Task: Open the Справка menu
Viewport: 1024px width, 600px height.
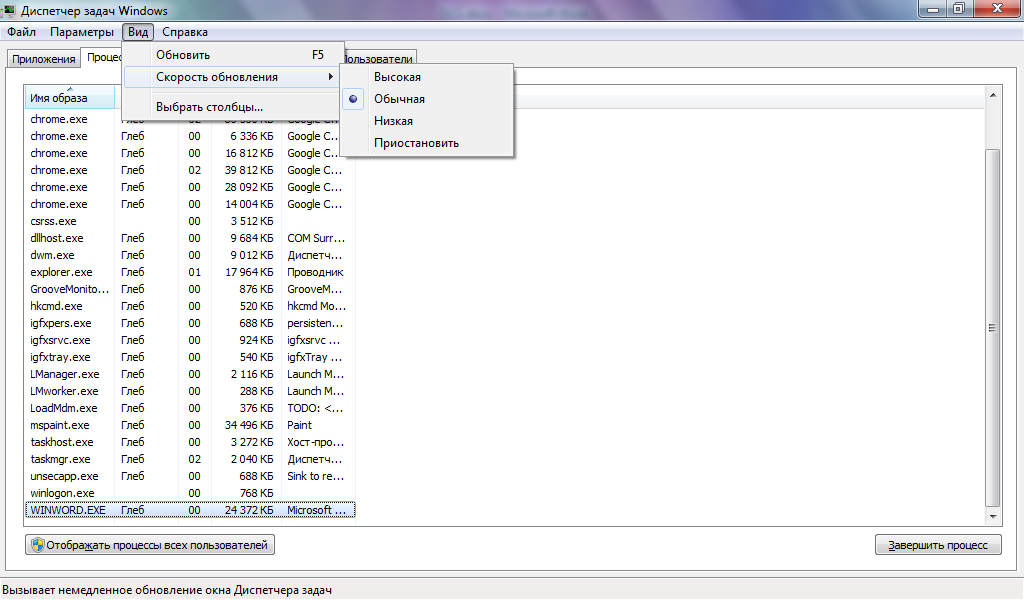Action: point(185,32)
